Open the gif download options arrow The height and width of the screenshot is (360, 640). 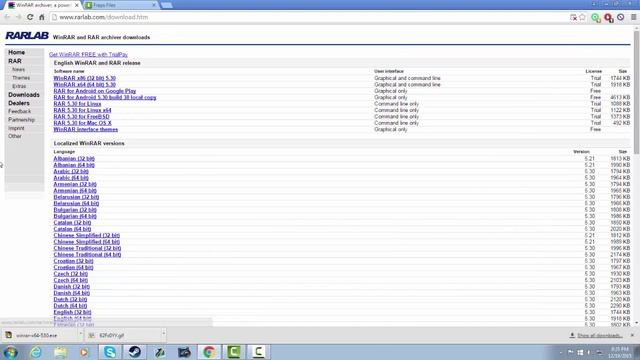click(x=164, y=335)
